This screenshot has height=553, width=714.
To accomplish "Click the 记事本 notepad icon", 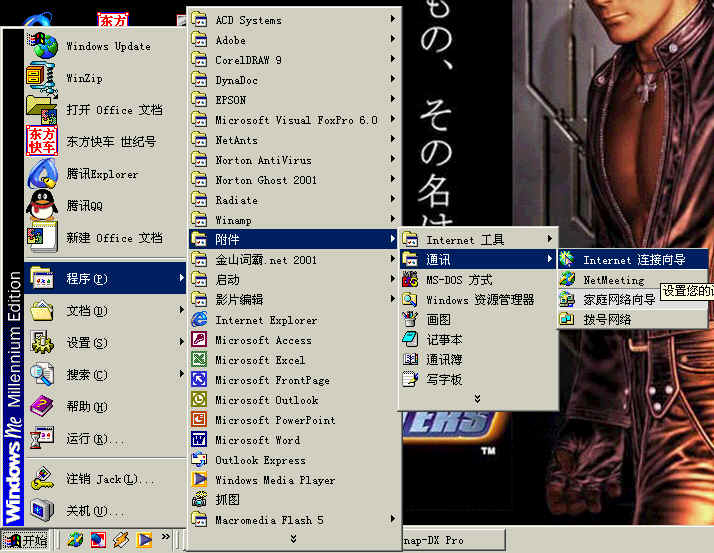I will (410, 339).
